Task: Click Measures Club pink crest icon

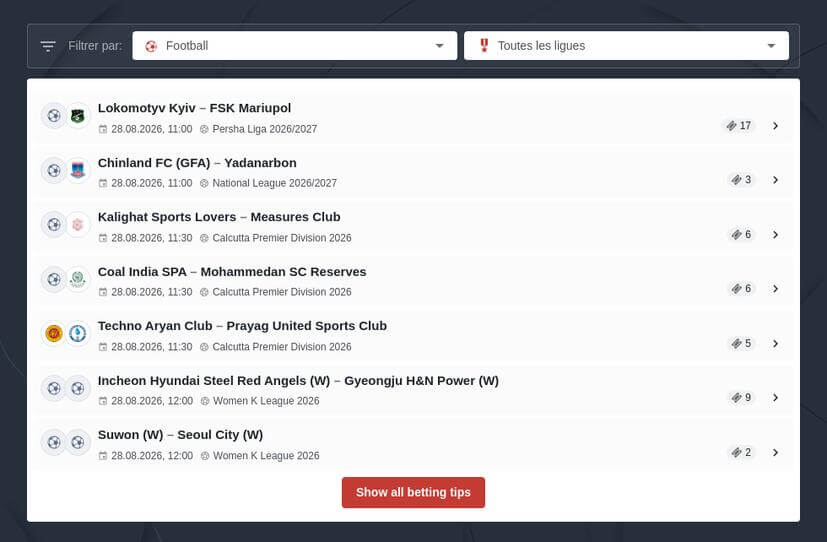Action: coord(78,225)
